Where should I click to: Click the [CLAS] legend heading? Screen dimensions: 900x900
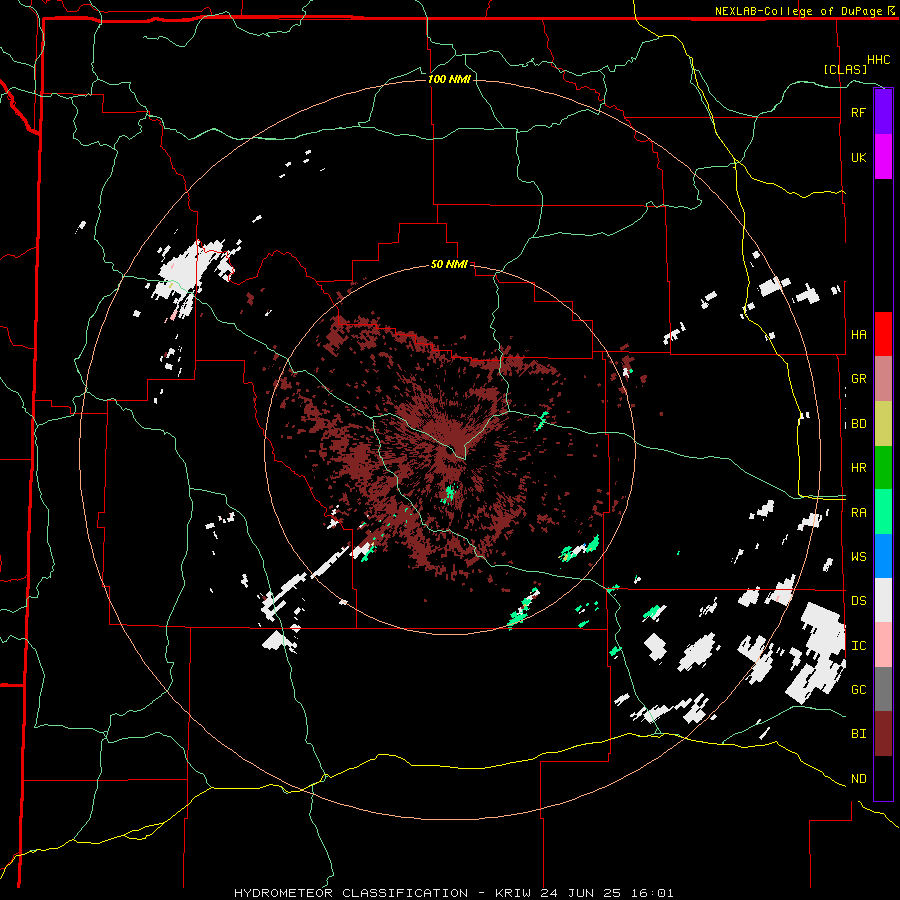pyautogui.click(x=845, y=69)
